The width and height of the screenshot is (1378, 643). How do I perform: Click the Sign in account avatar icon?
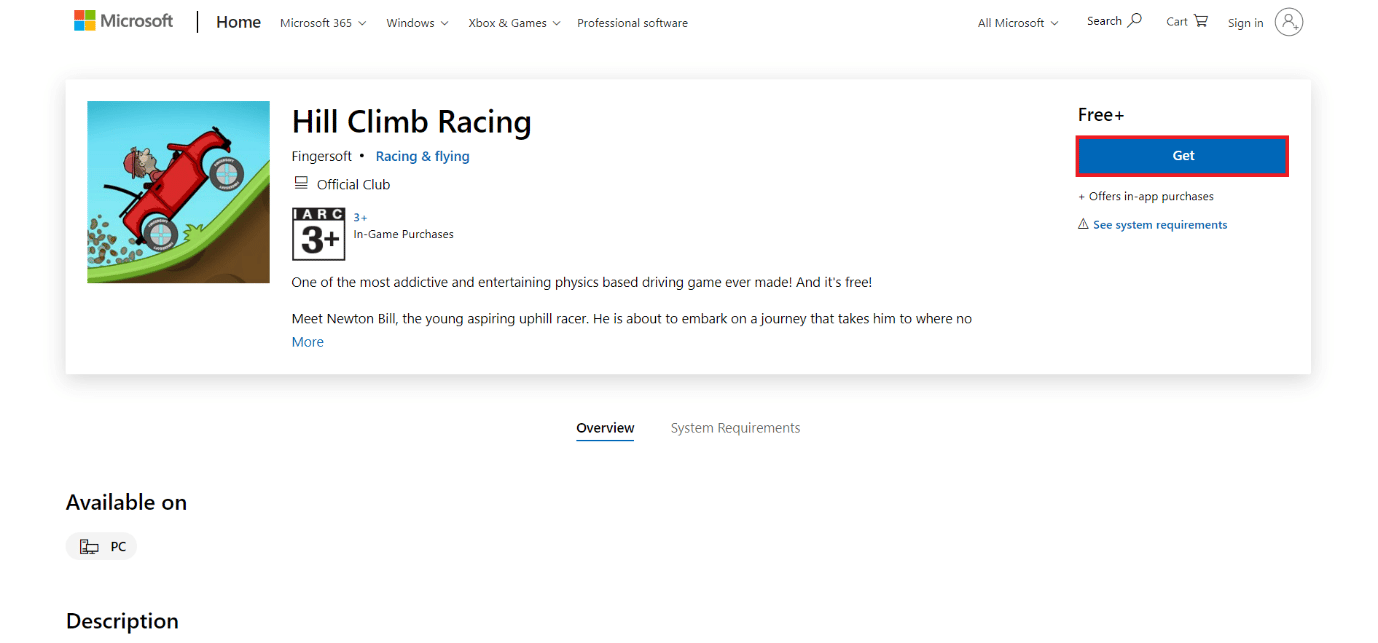pyautogui.click(x=1289, y=22)
